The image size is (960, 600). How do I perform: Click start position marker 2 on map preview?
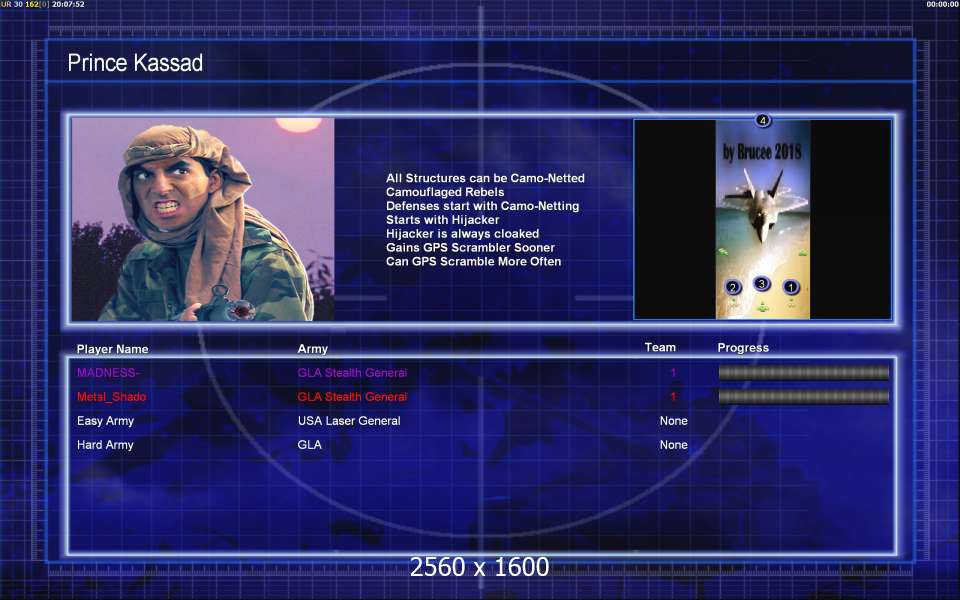pos(732,287)
